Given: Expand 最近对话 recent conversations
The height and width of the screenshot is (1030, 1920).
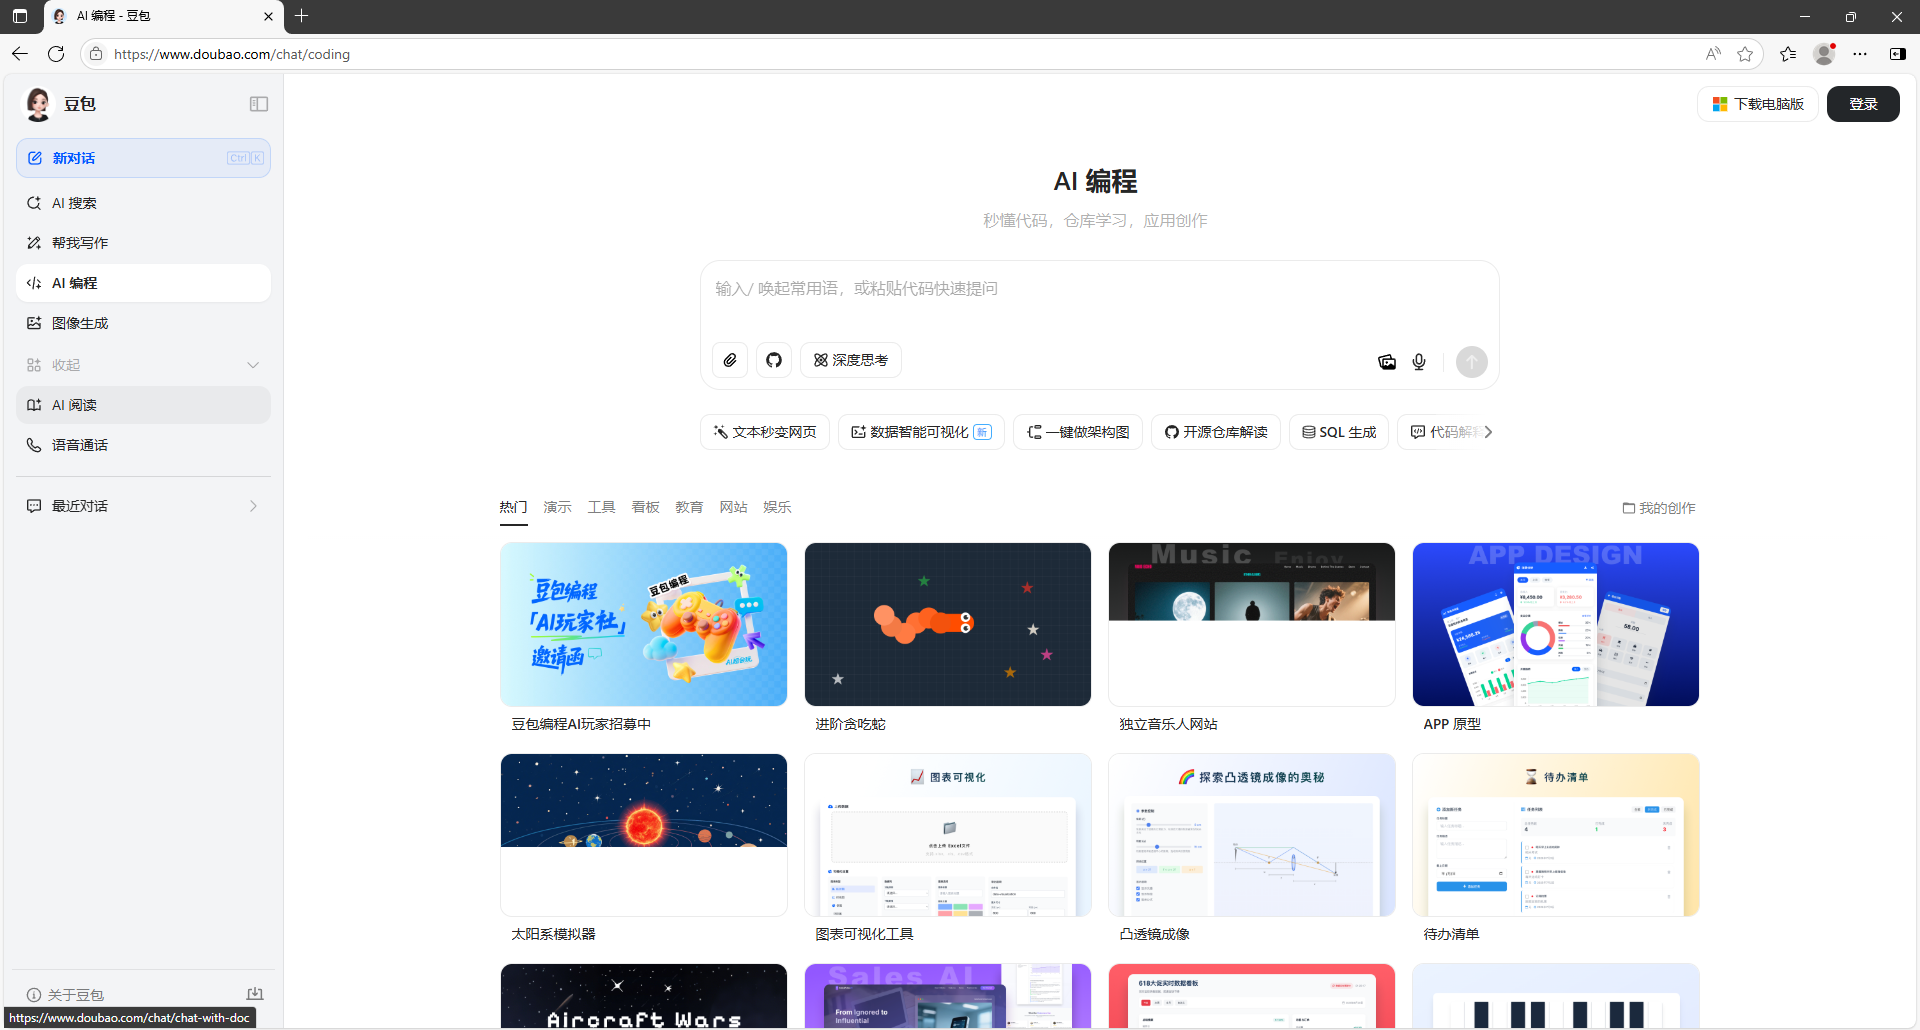Looking at the screenshot, I should tap(143, 506).
